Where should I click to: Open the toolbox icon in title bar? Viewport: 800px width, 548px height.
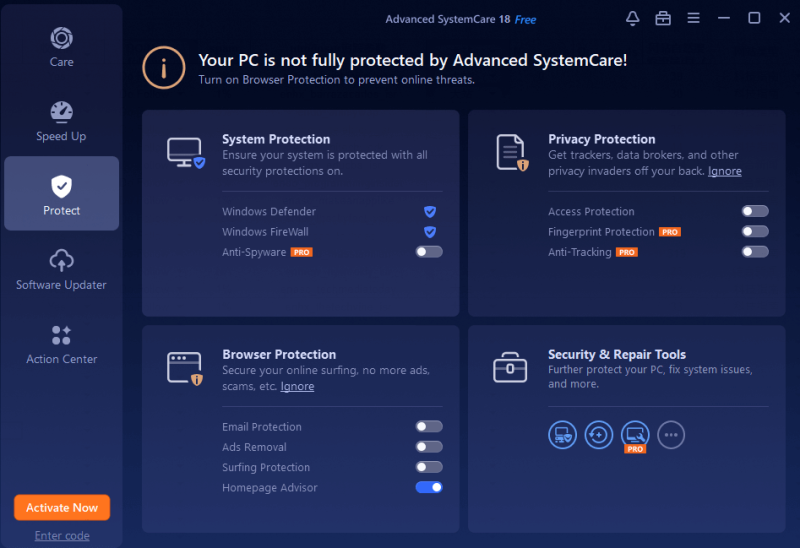(663, 18)
